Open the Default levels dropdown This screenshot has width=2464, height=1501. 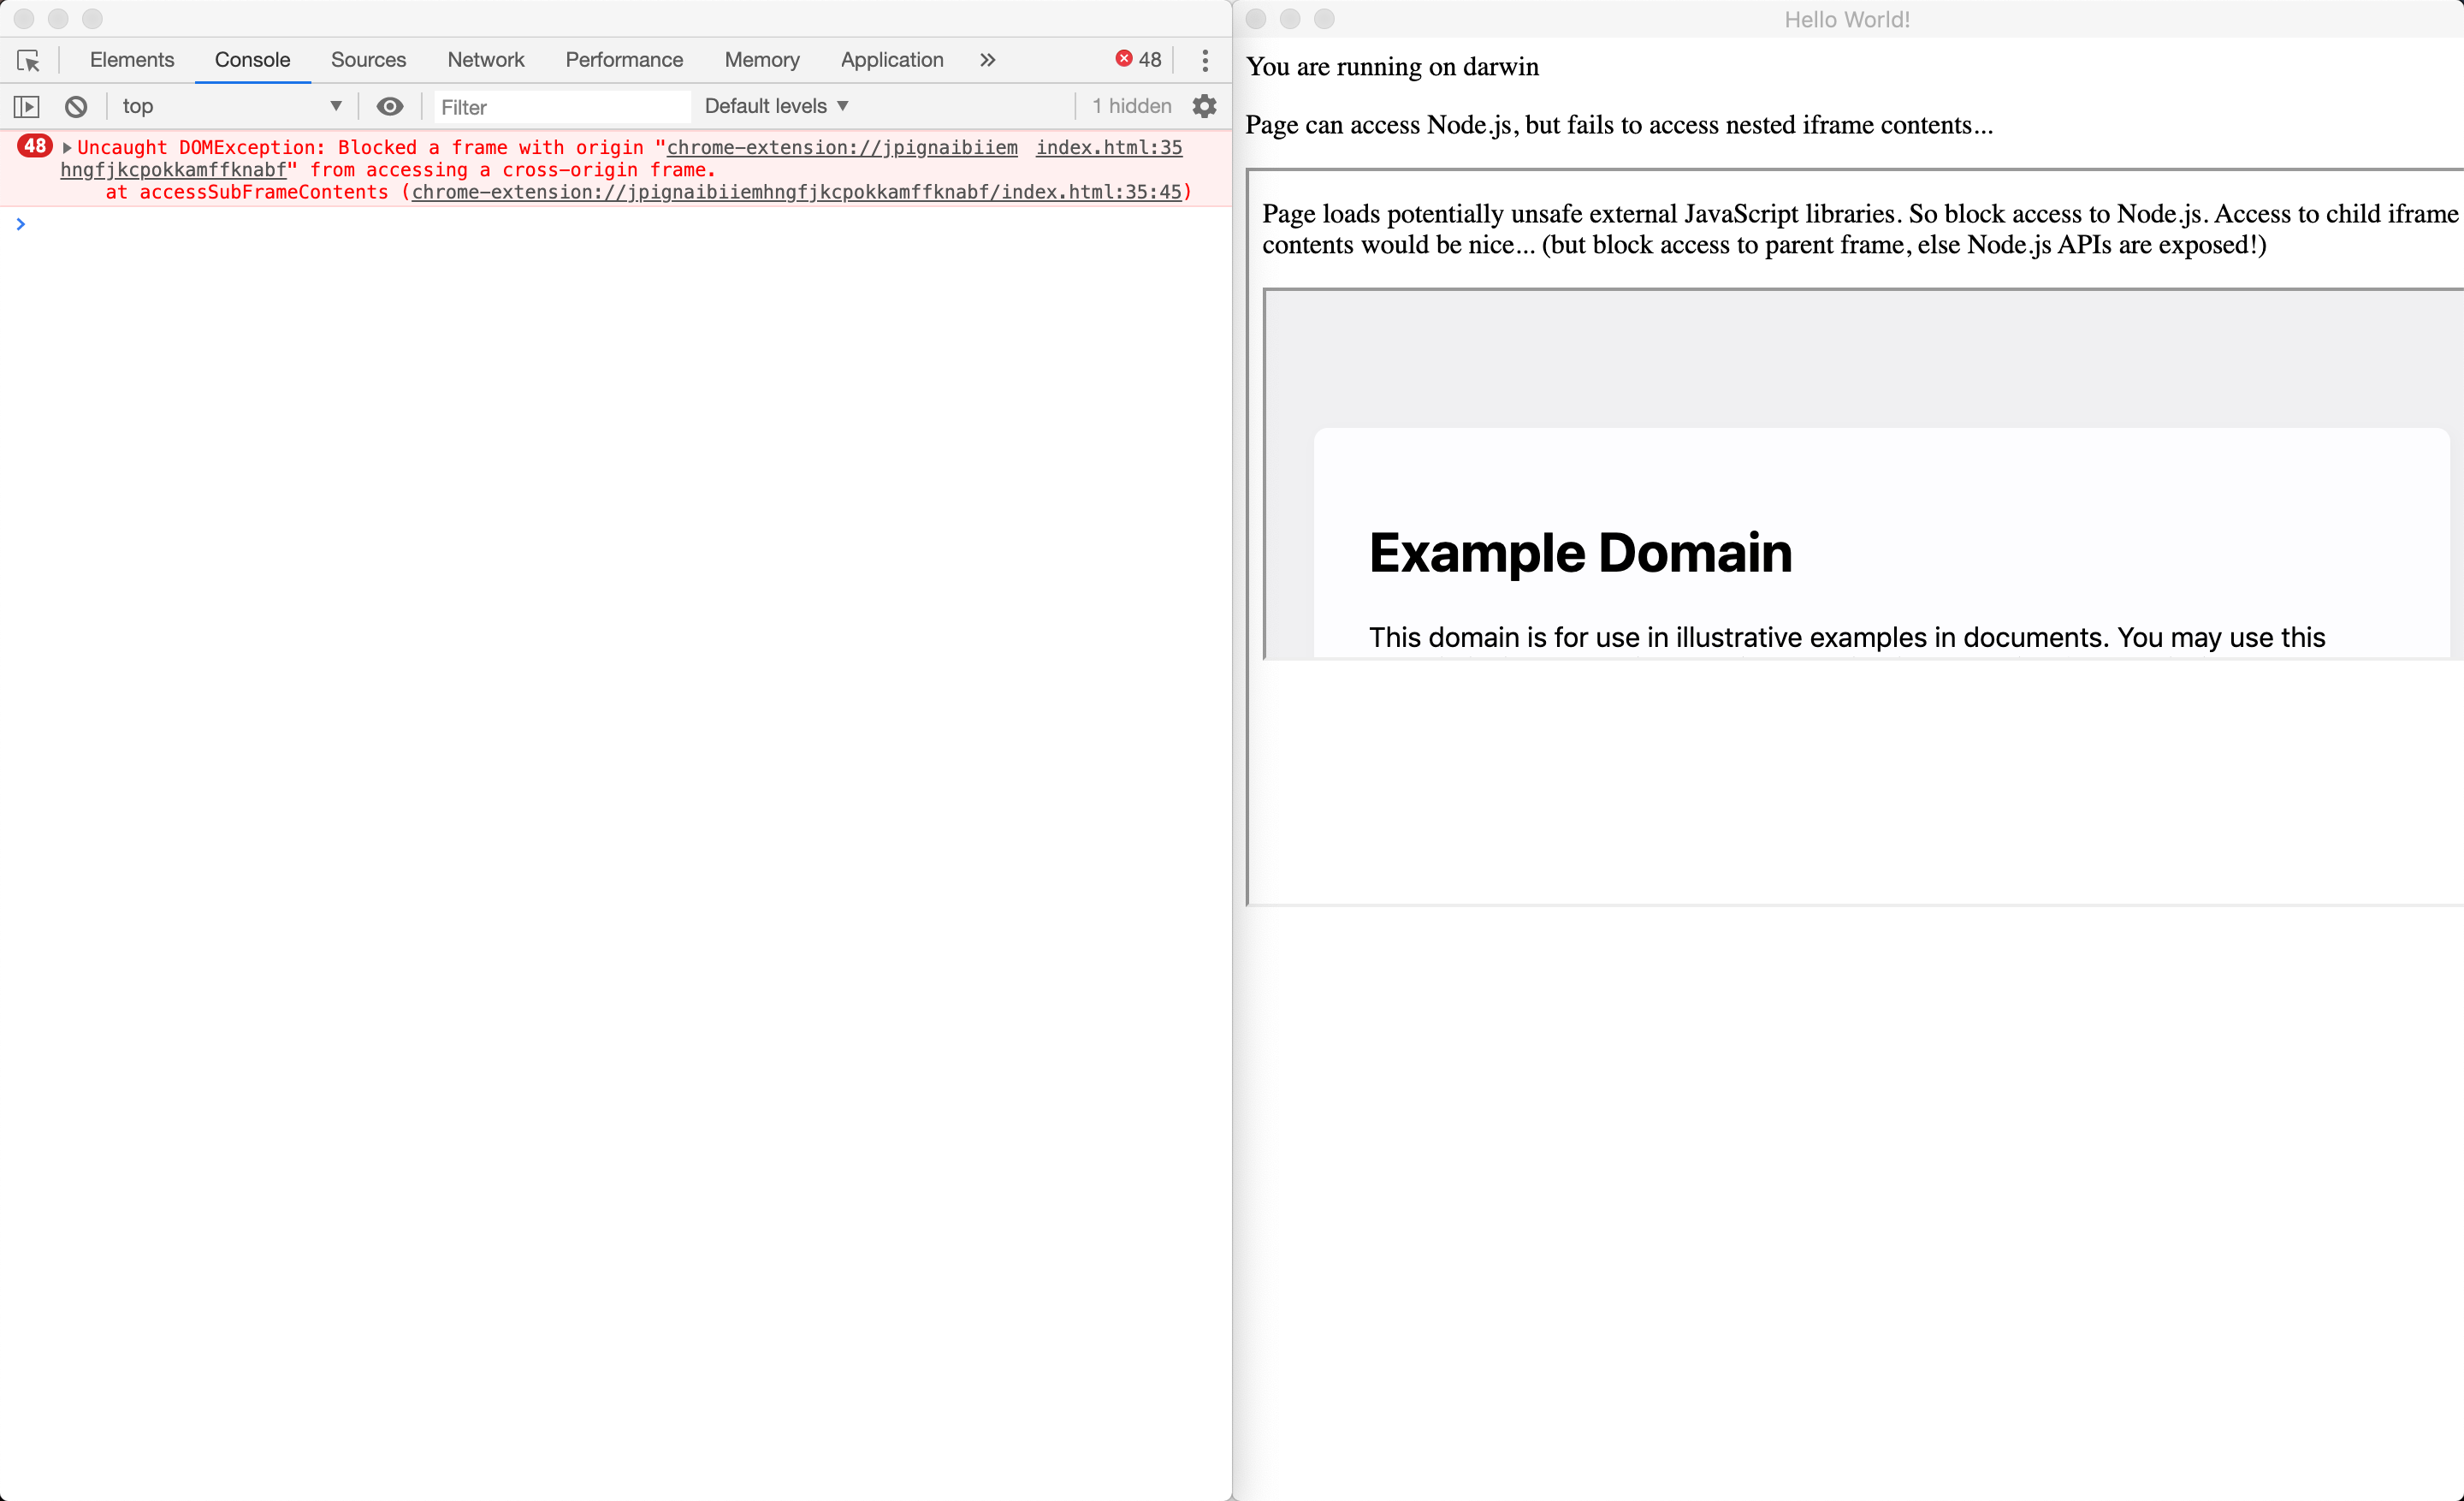776,106
